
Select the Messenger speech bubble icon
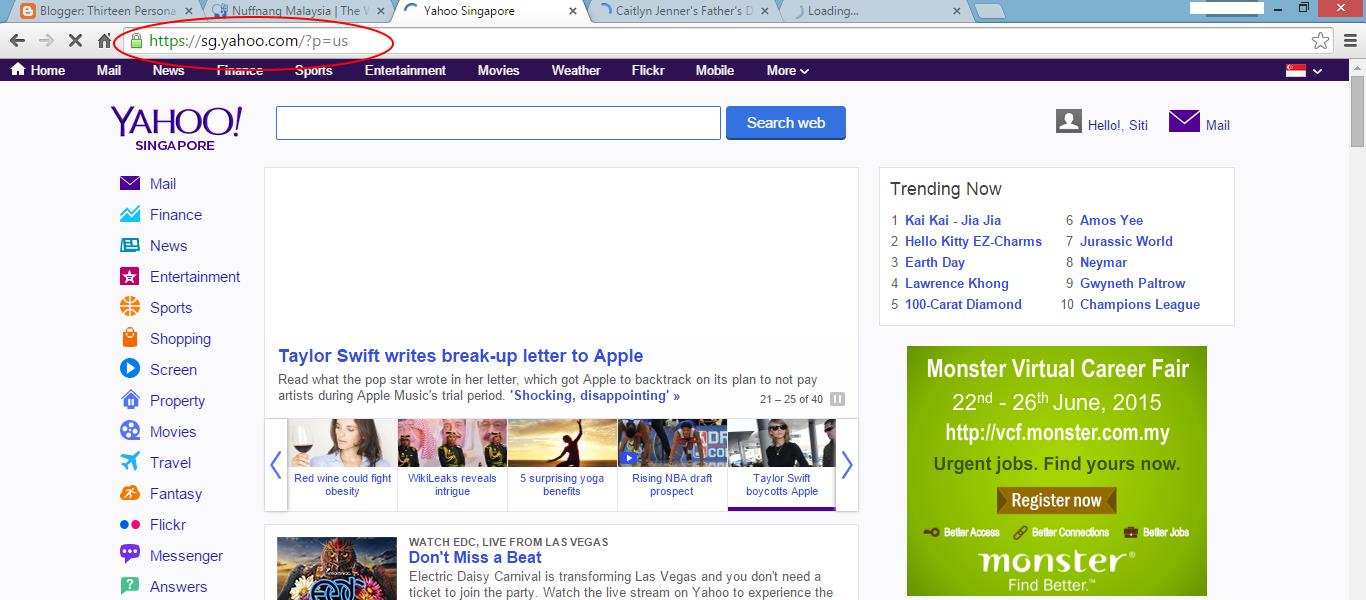(130, 555)
